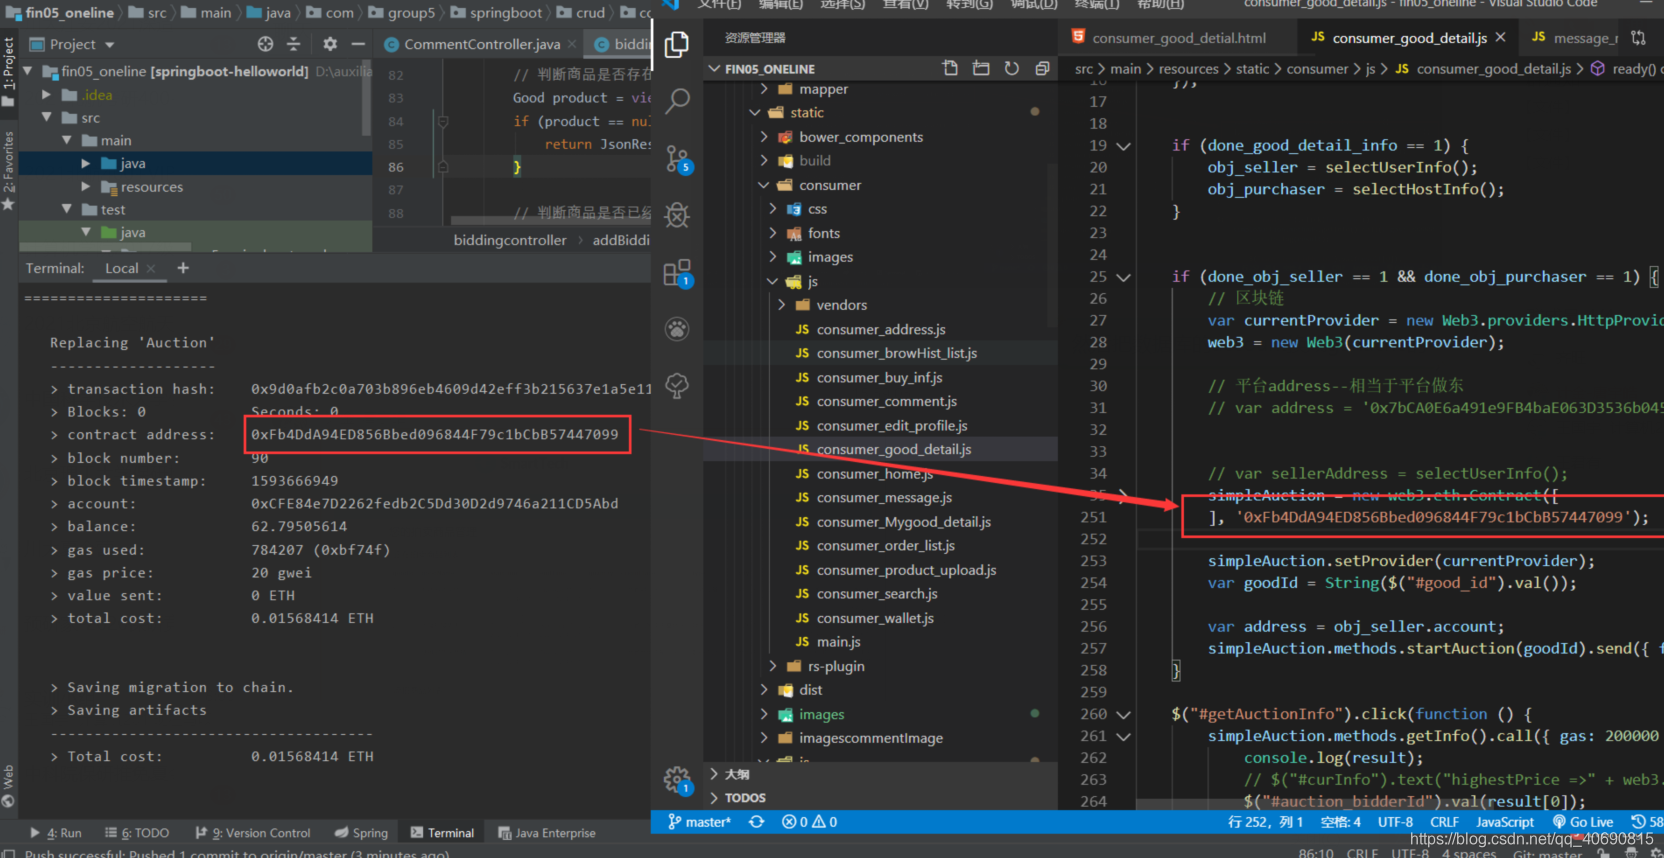Image resolution: width=1664 pixels, height=858 pixels.
Task: Close the CommentController.java tab
Action: [572, 44]
